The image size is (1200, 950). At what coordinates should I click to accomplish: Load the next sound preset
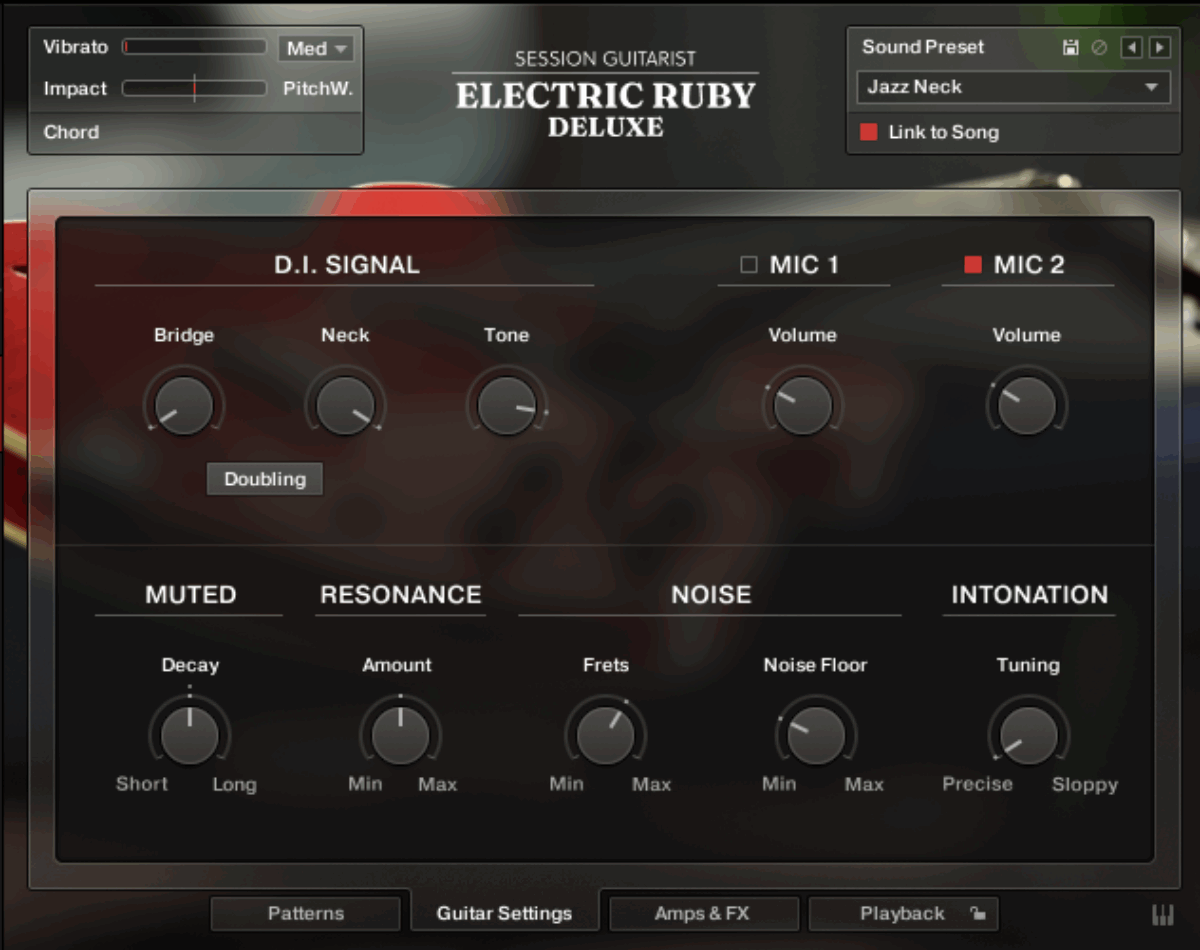coord(1159,47)
